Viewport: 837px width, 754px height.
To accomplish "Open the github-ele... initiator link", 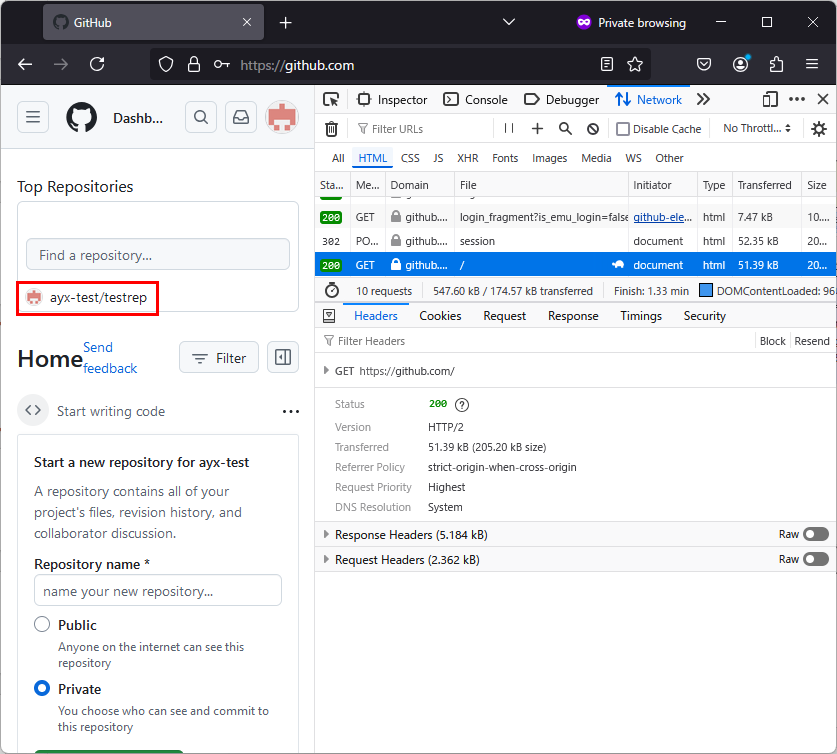I will tap(662, 217).
